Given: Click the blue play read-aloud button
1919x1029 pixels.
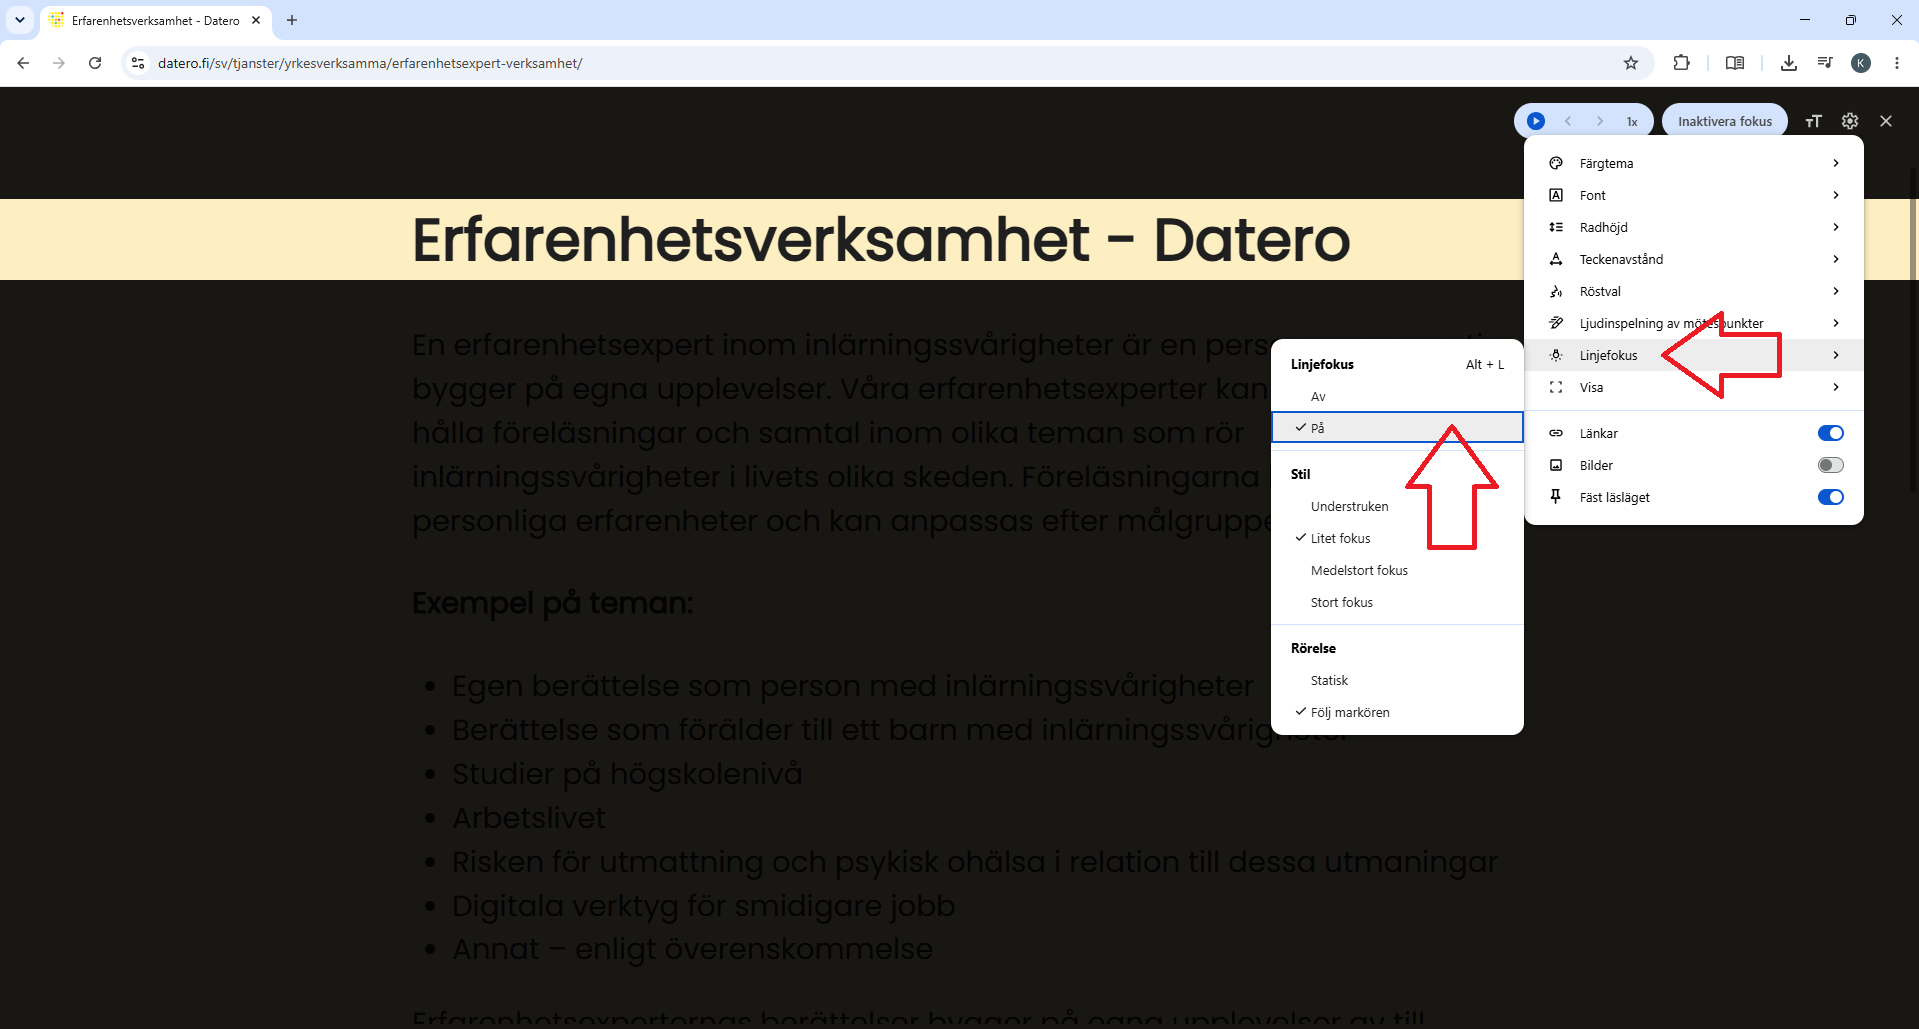Looking at the screenshot, I should coord(1536,121).
